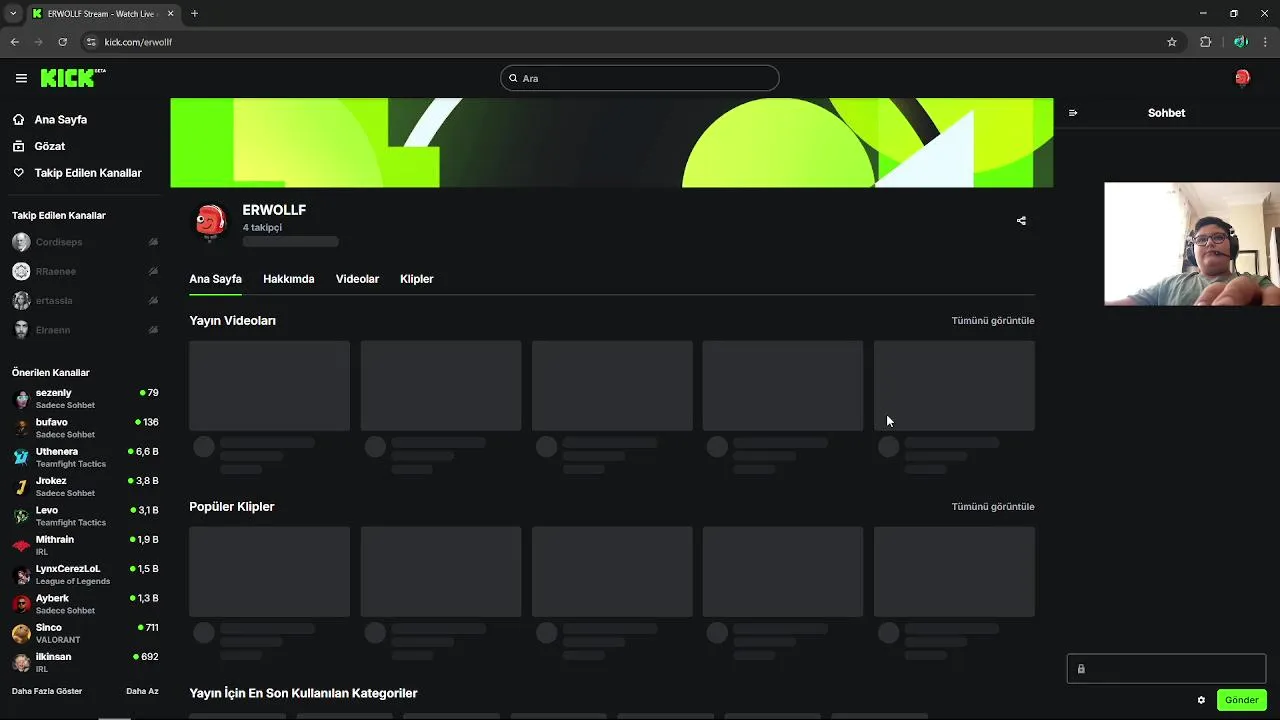1280x720 pixels.
Task: Click the first Popüler Klipler thumbnail placeholder
Action: (x=270, y=572)
